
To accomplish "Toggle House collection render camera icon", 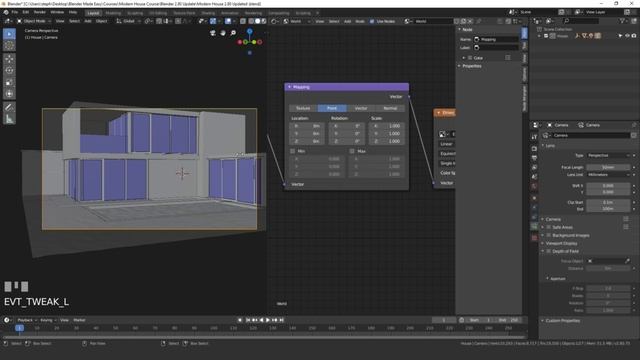I will pos(634,36).
